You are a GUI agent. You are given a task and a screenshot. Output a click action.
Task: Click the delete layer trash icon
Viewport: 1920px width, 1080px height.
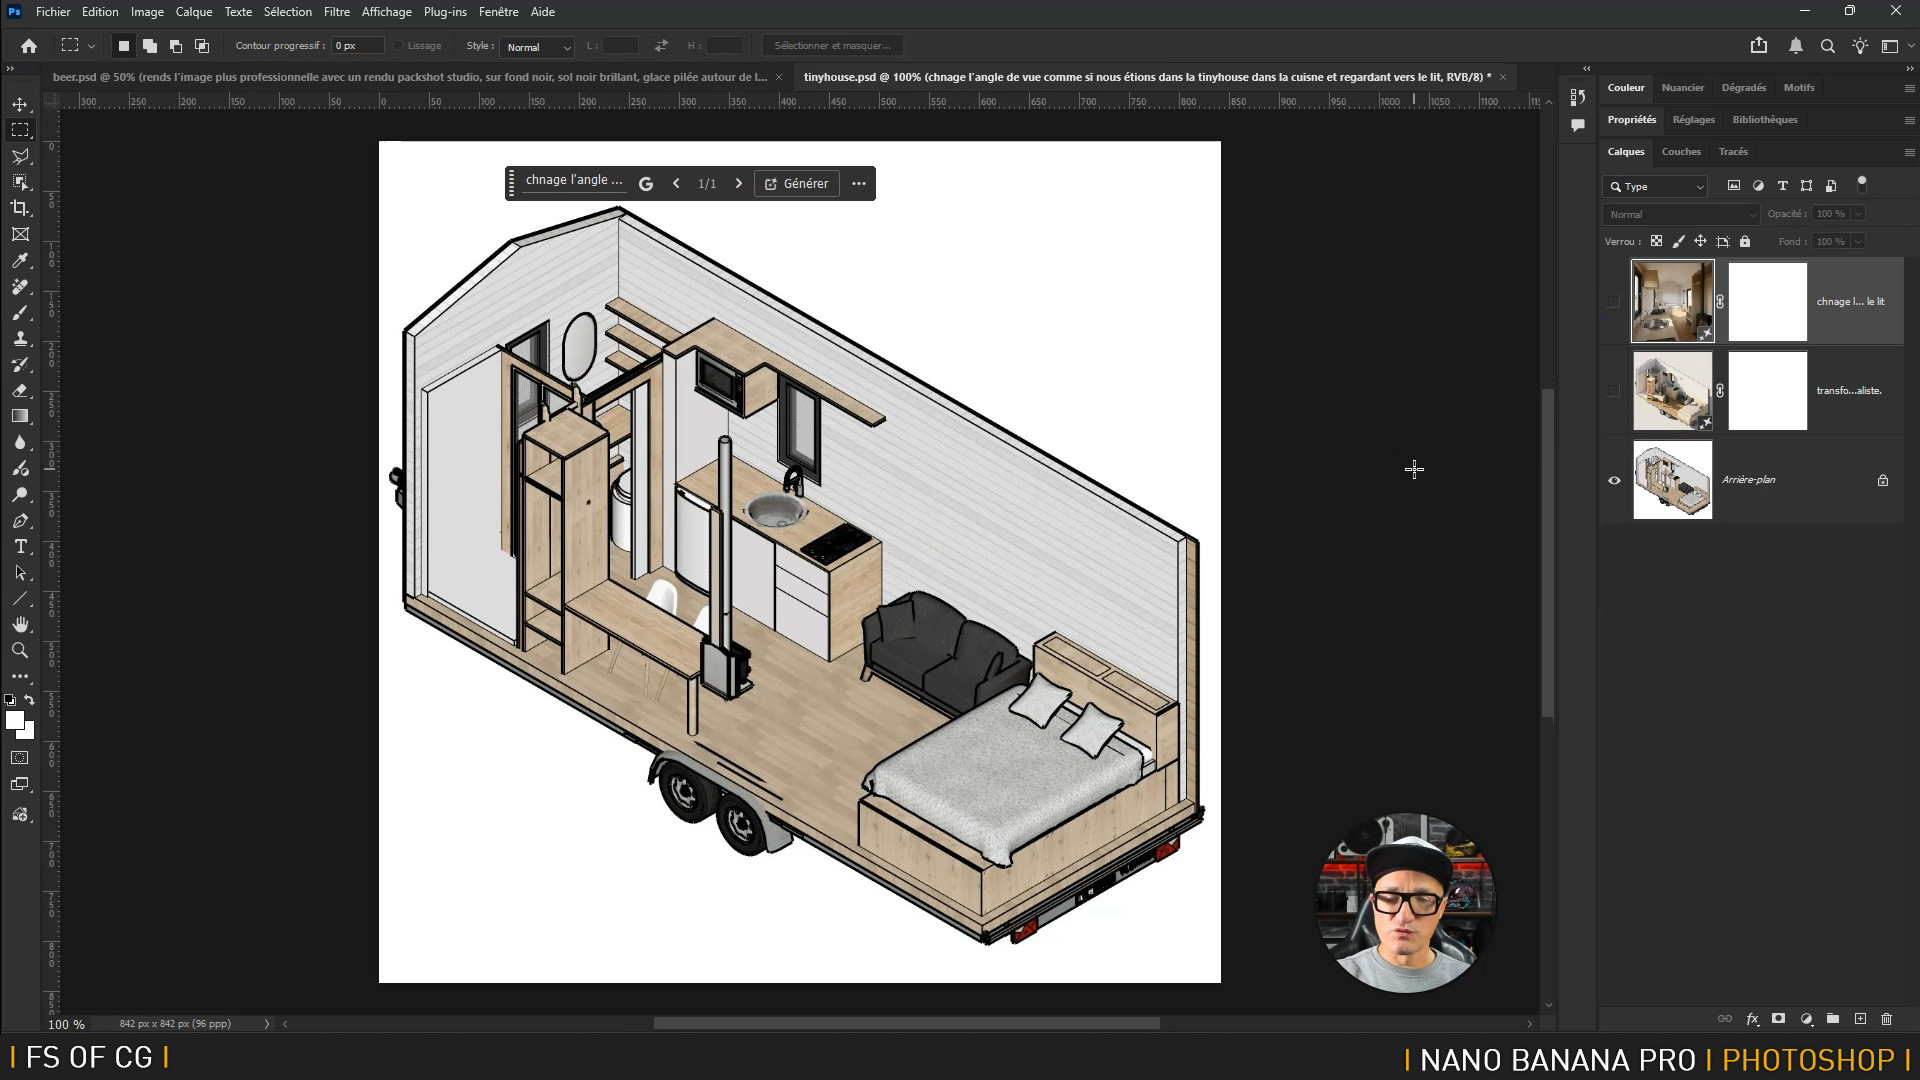[x=1887, y=1019]
